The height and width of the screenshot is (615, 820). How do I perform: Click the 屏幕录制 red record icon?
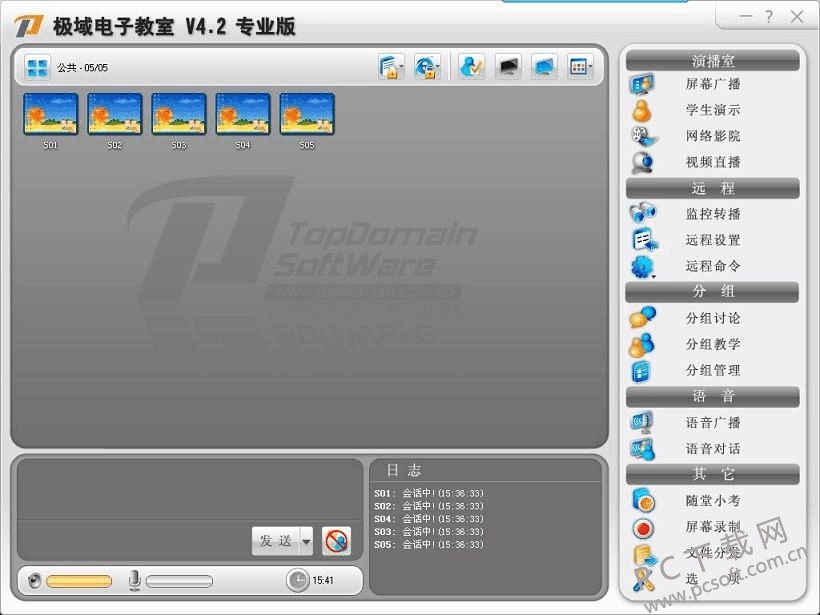(x=643, y=528)
